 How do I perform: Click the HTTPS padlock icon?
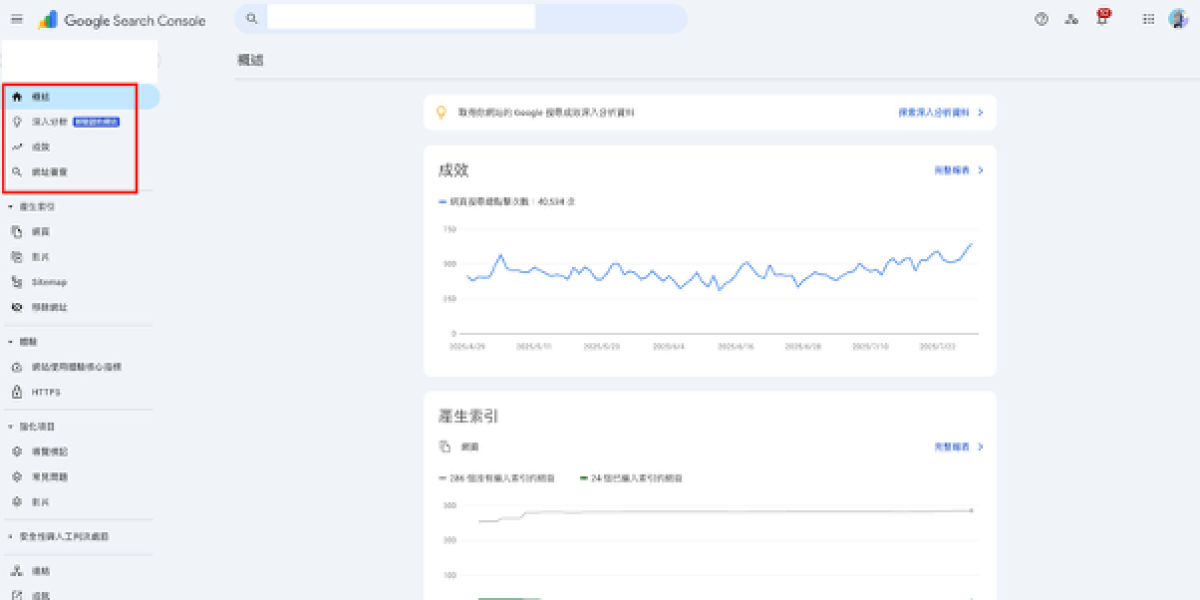pos(17,392)
